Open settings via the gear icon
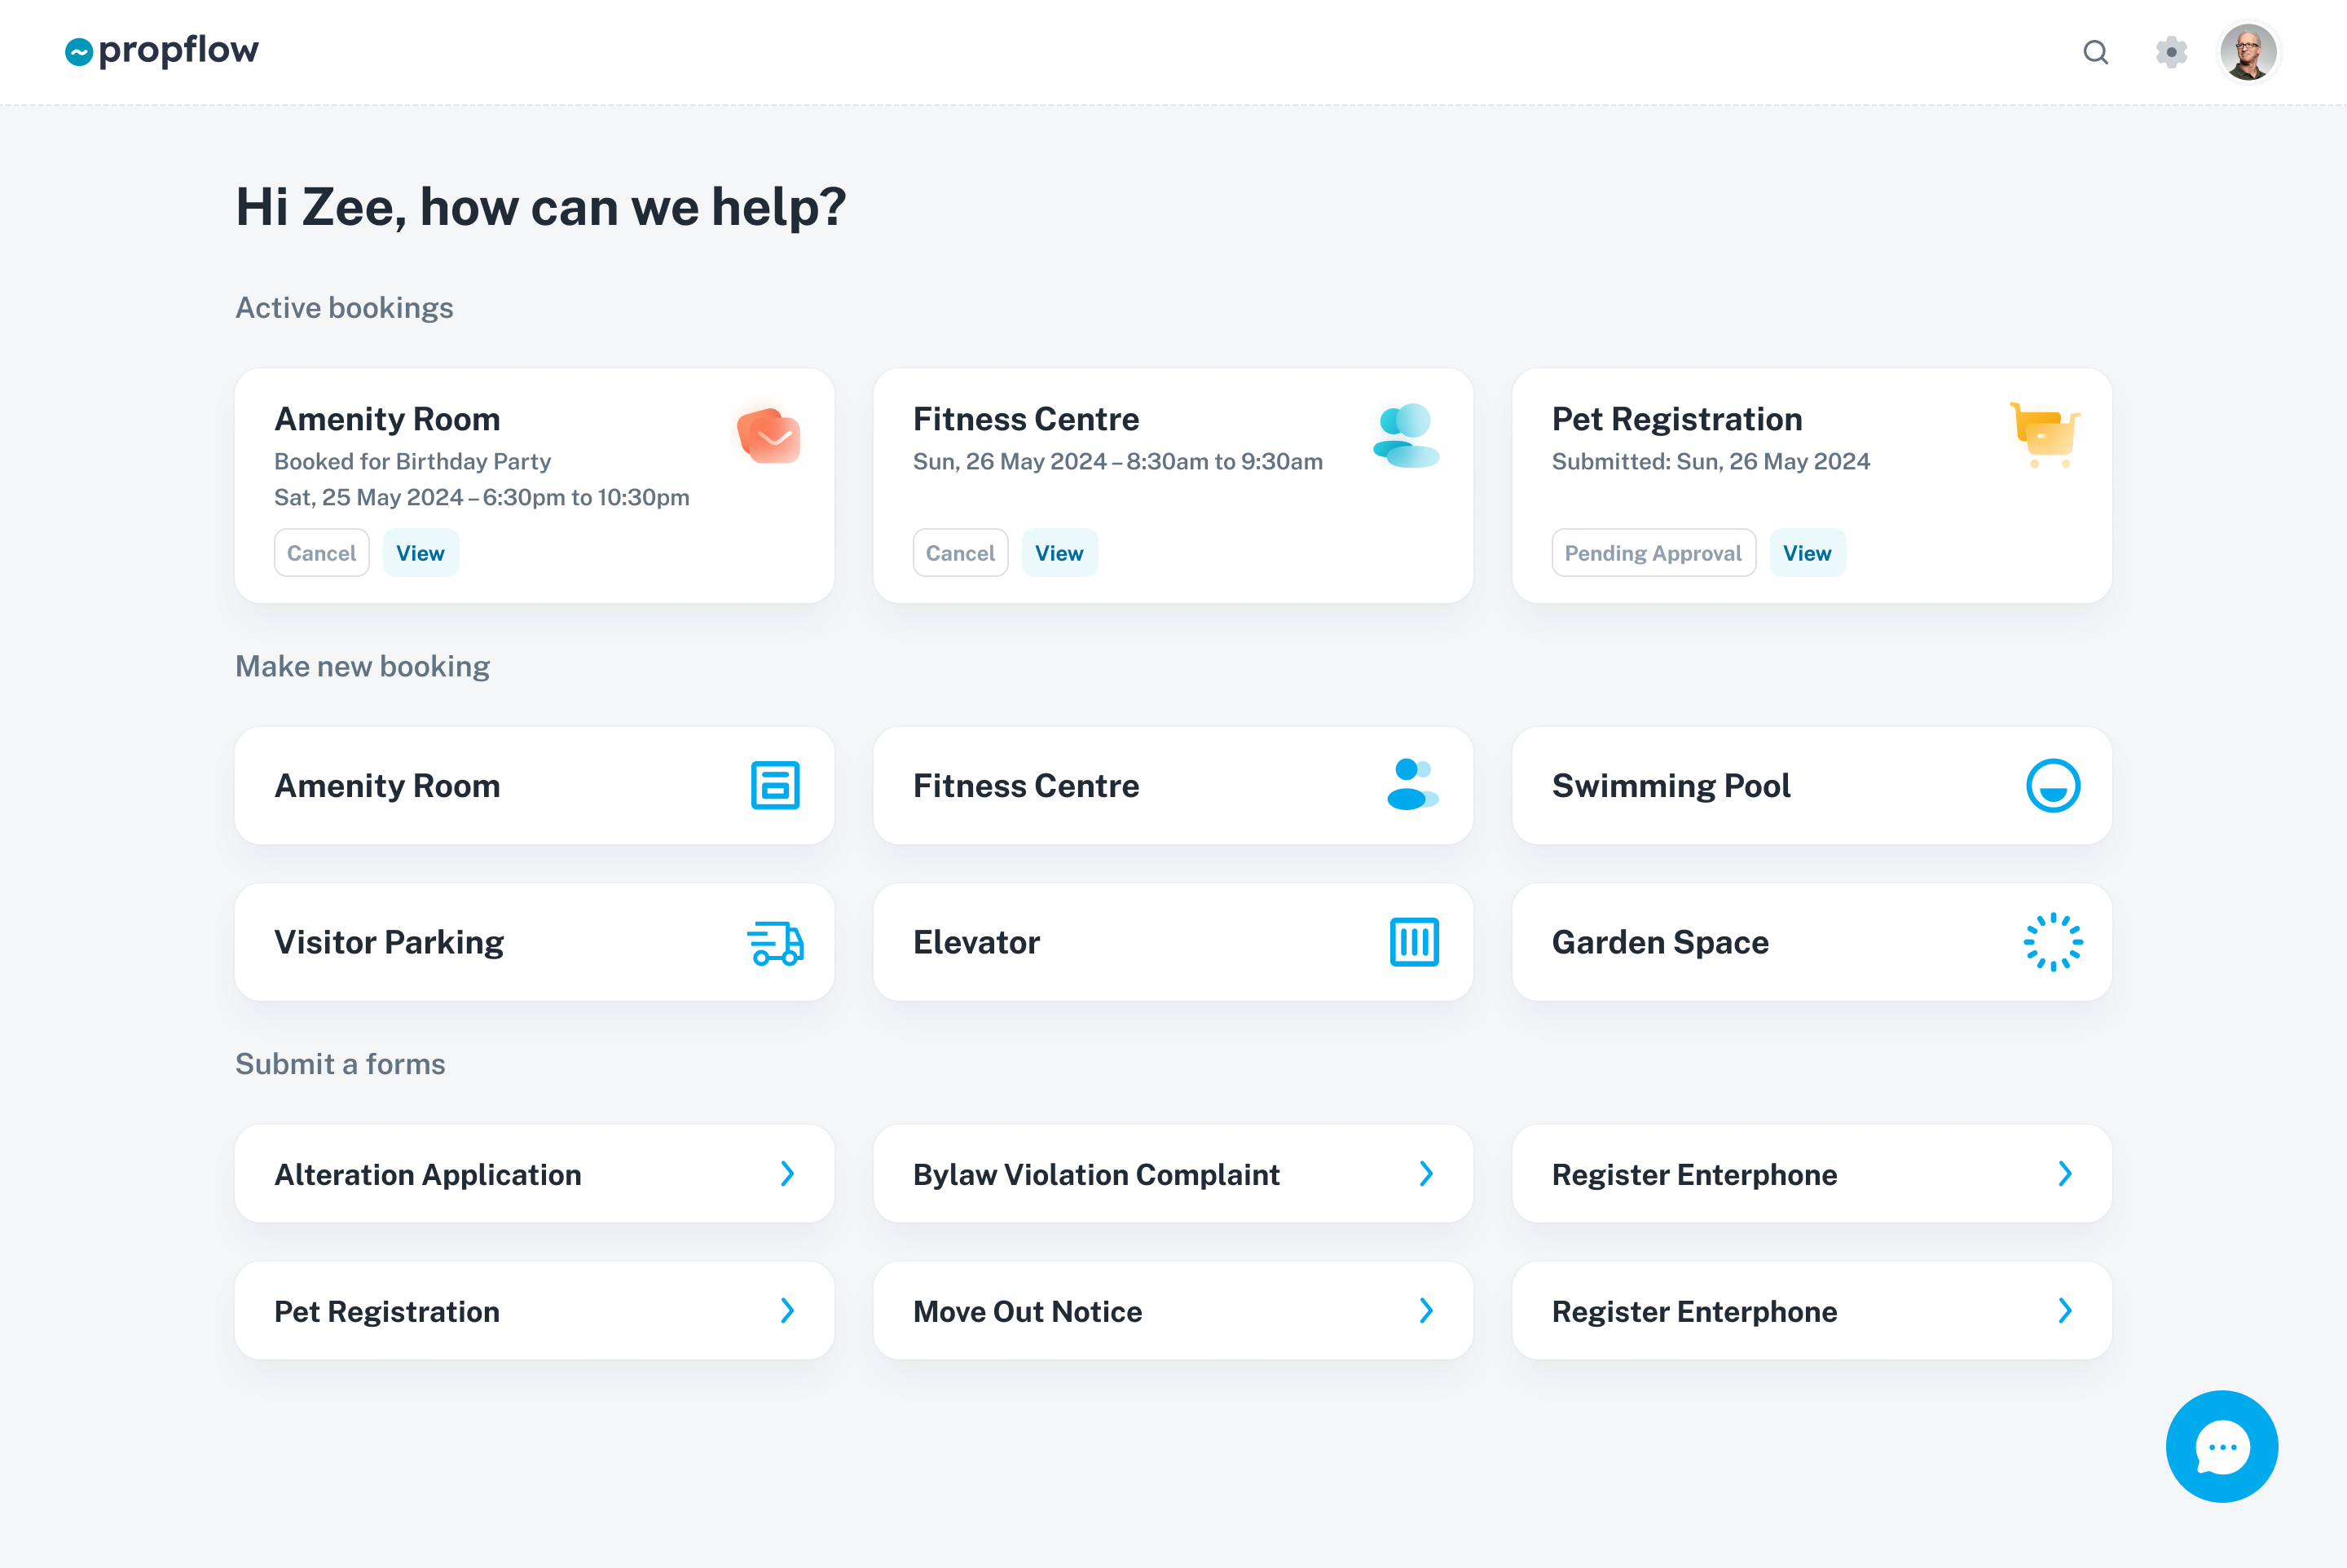The height and width of the screenshot is (1568, 2347). (x=2171, y=52)
